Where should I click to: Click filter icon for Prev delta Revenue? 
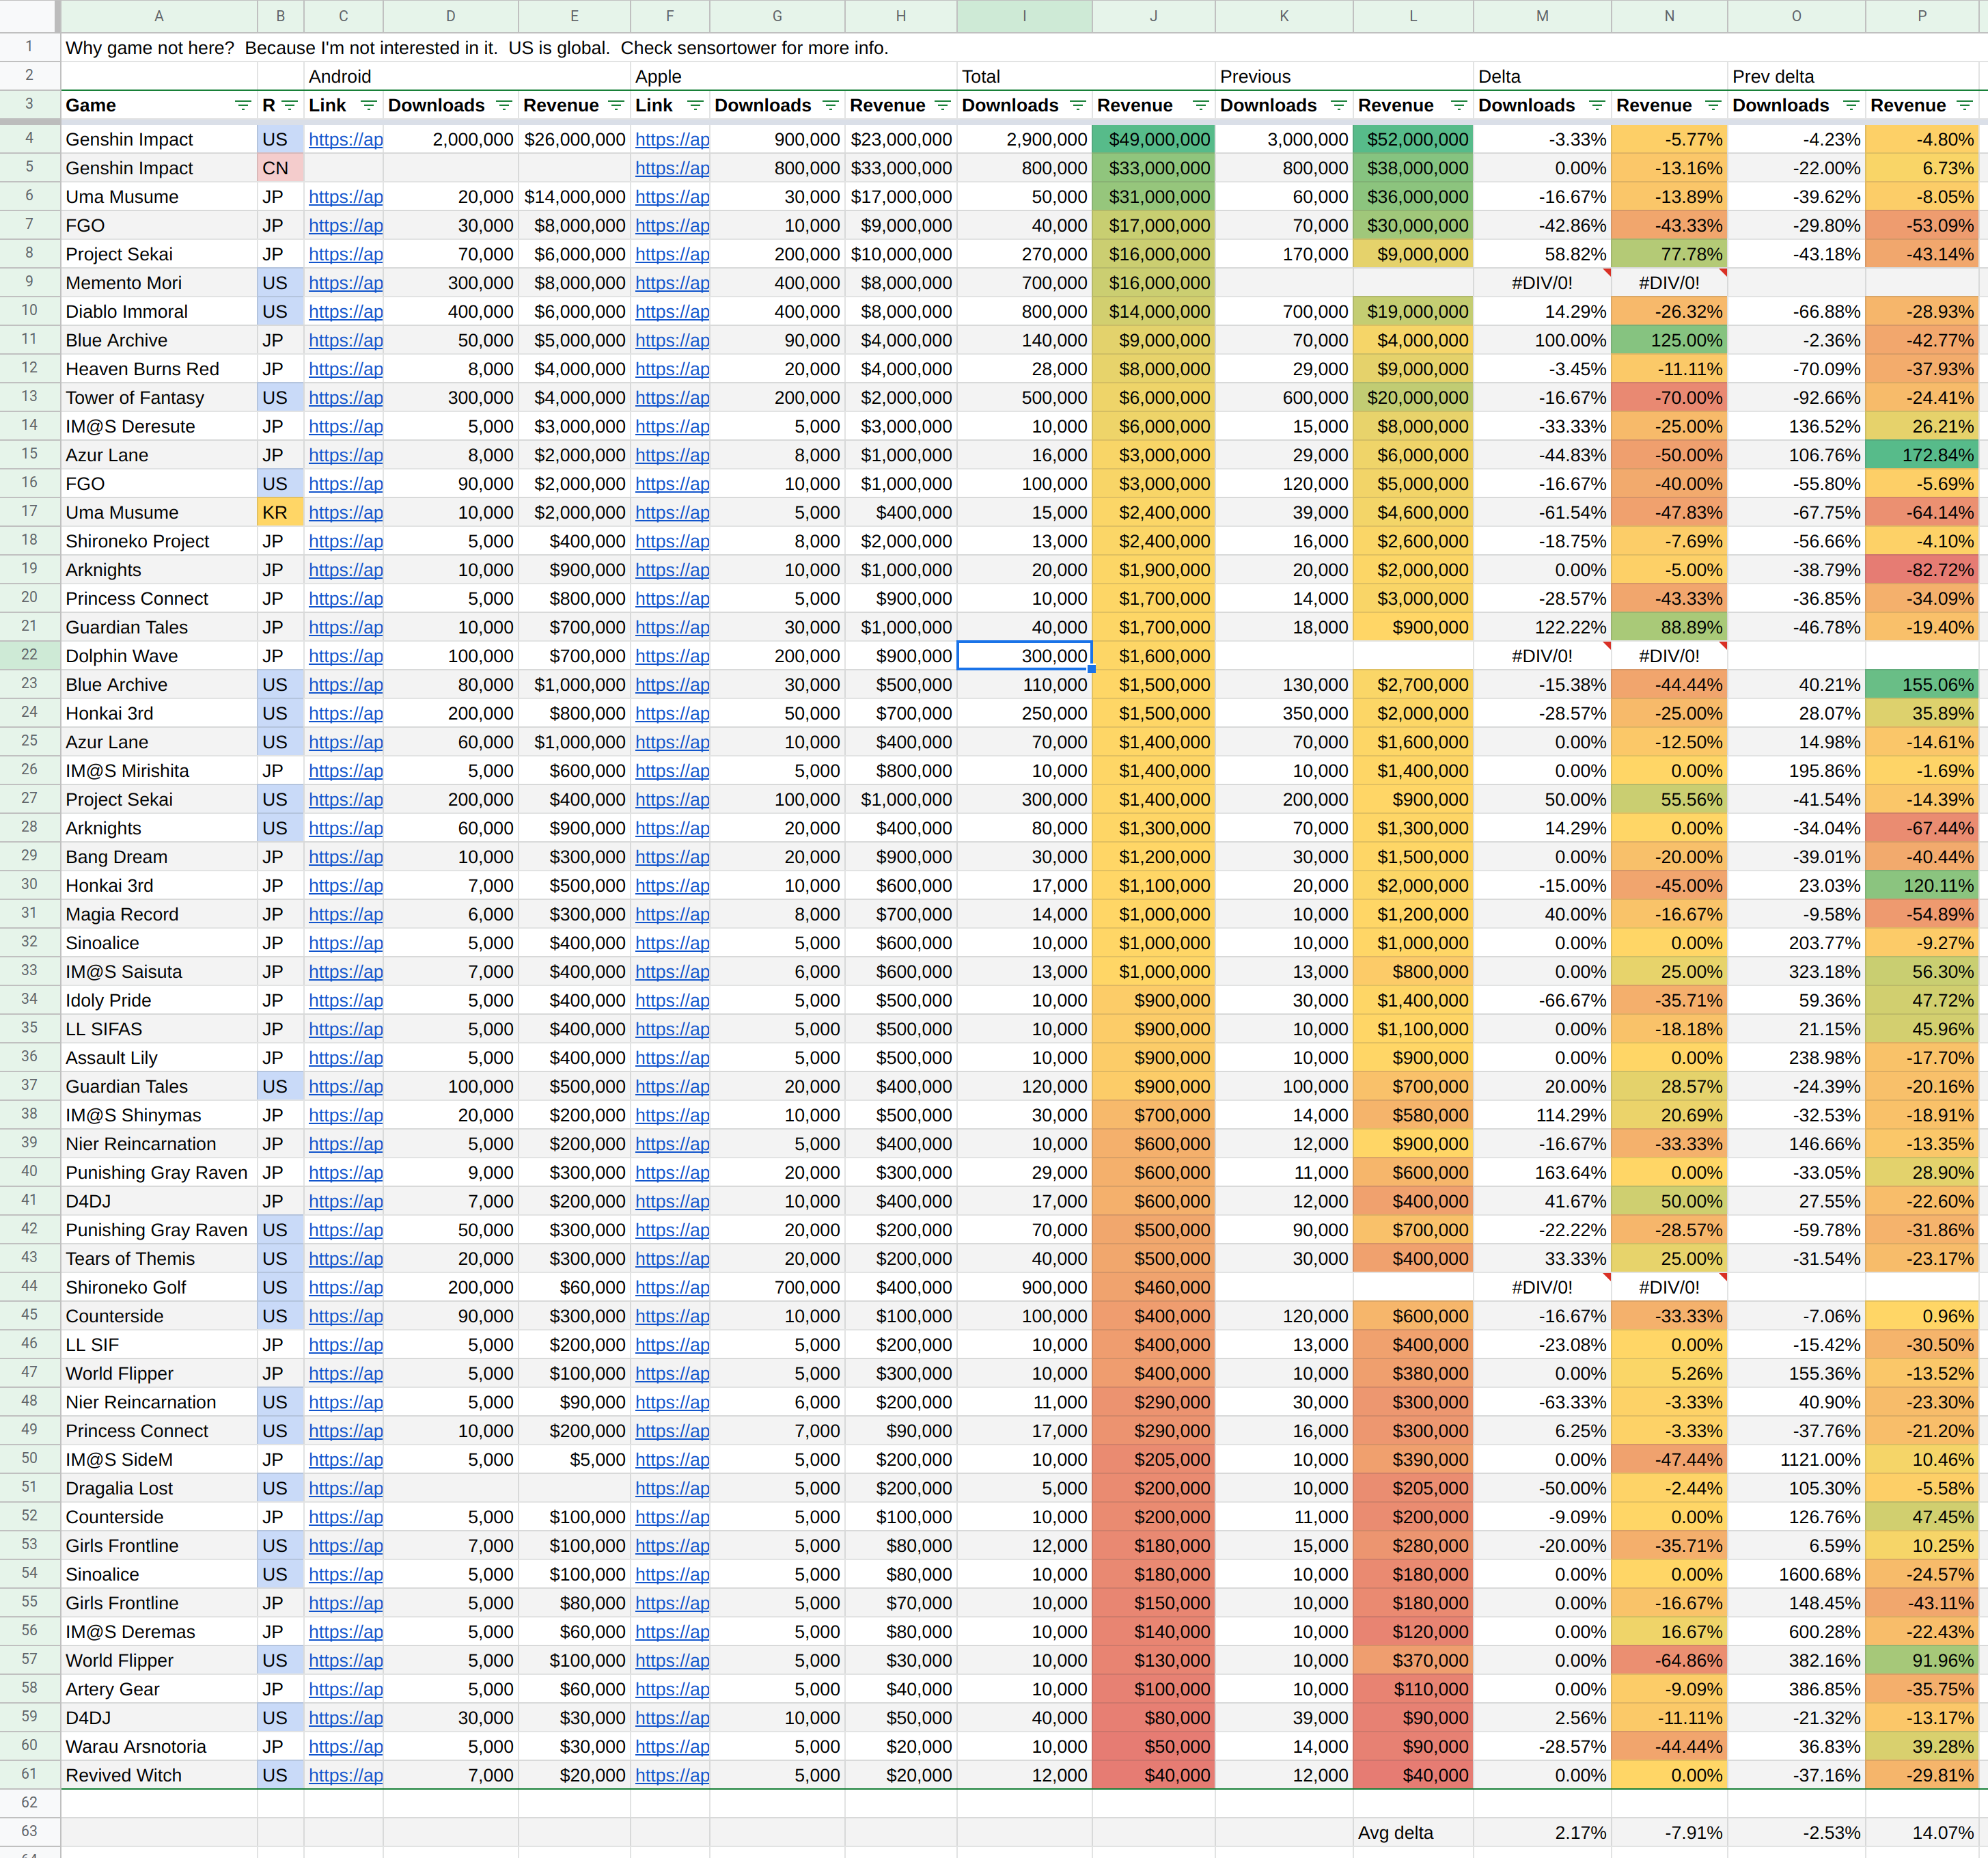coord(1964,106)
